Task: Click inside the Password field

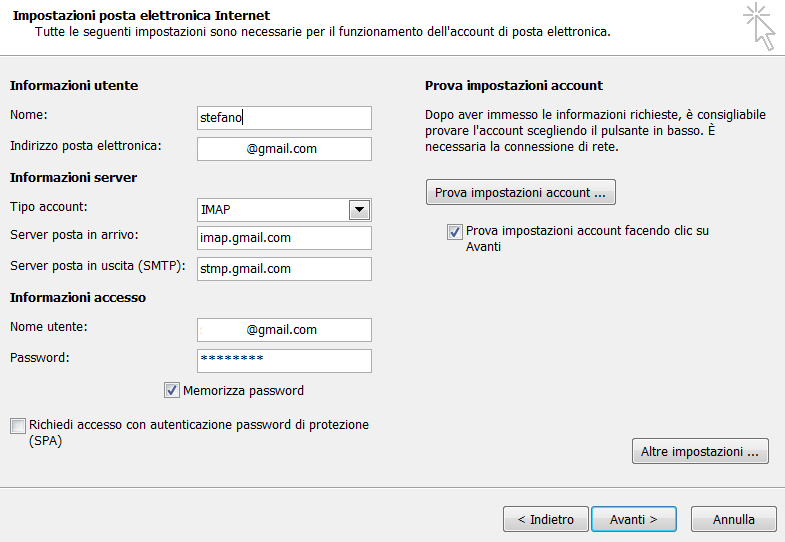Action: click(284, 361)
